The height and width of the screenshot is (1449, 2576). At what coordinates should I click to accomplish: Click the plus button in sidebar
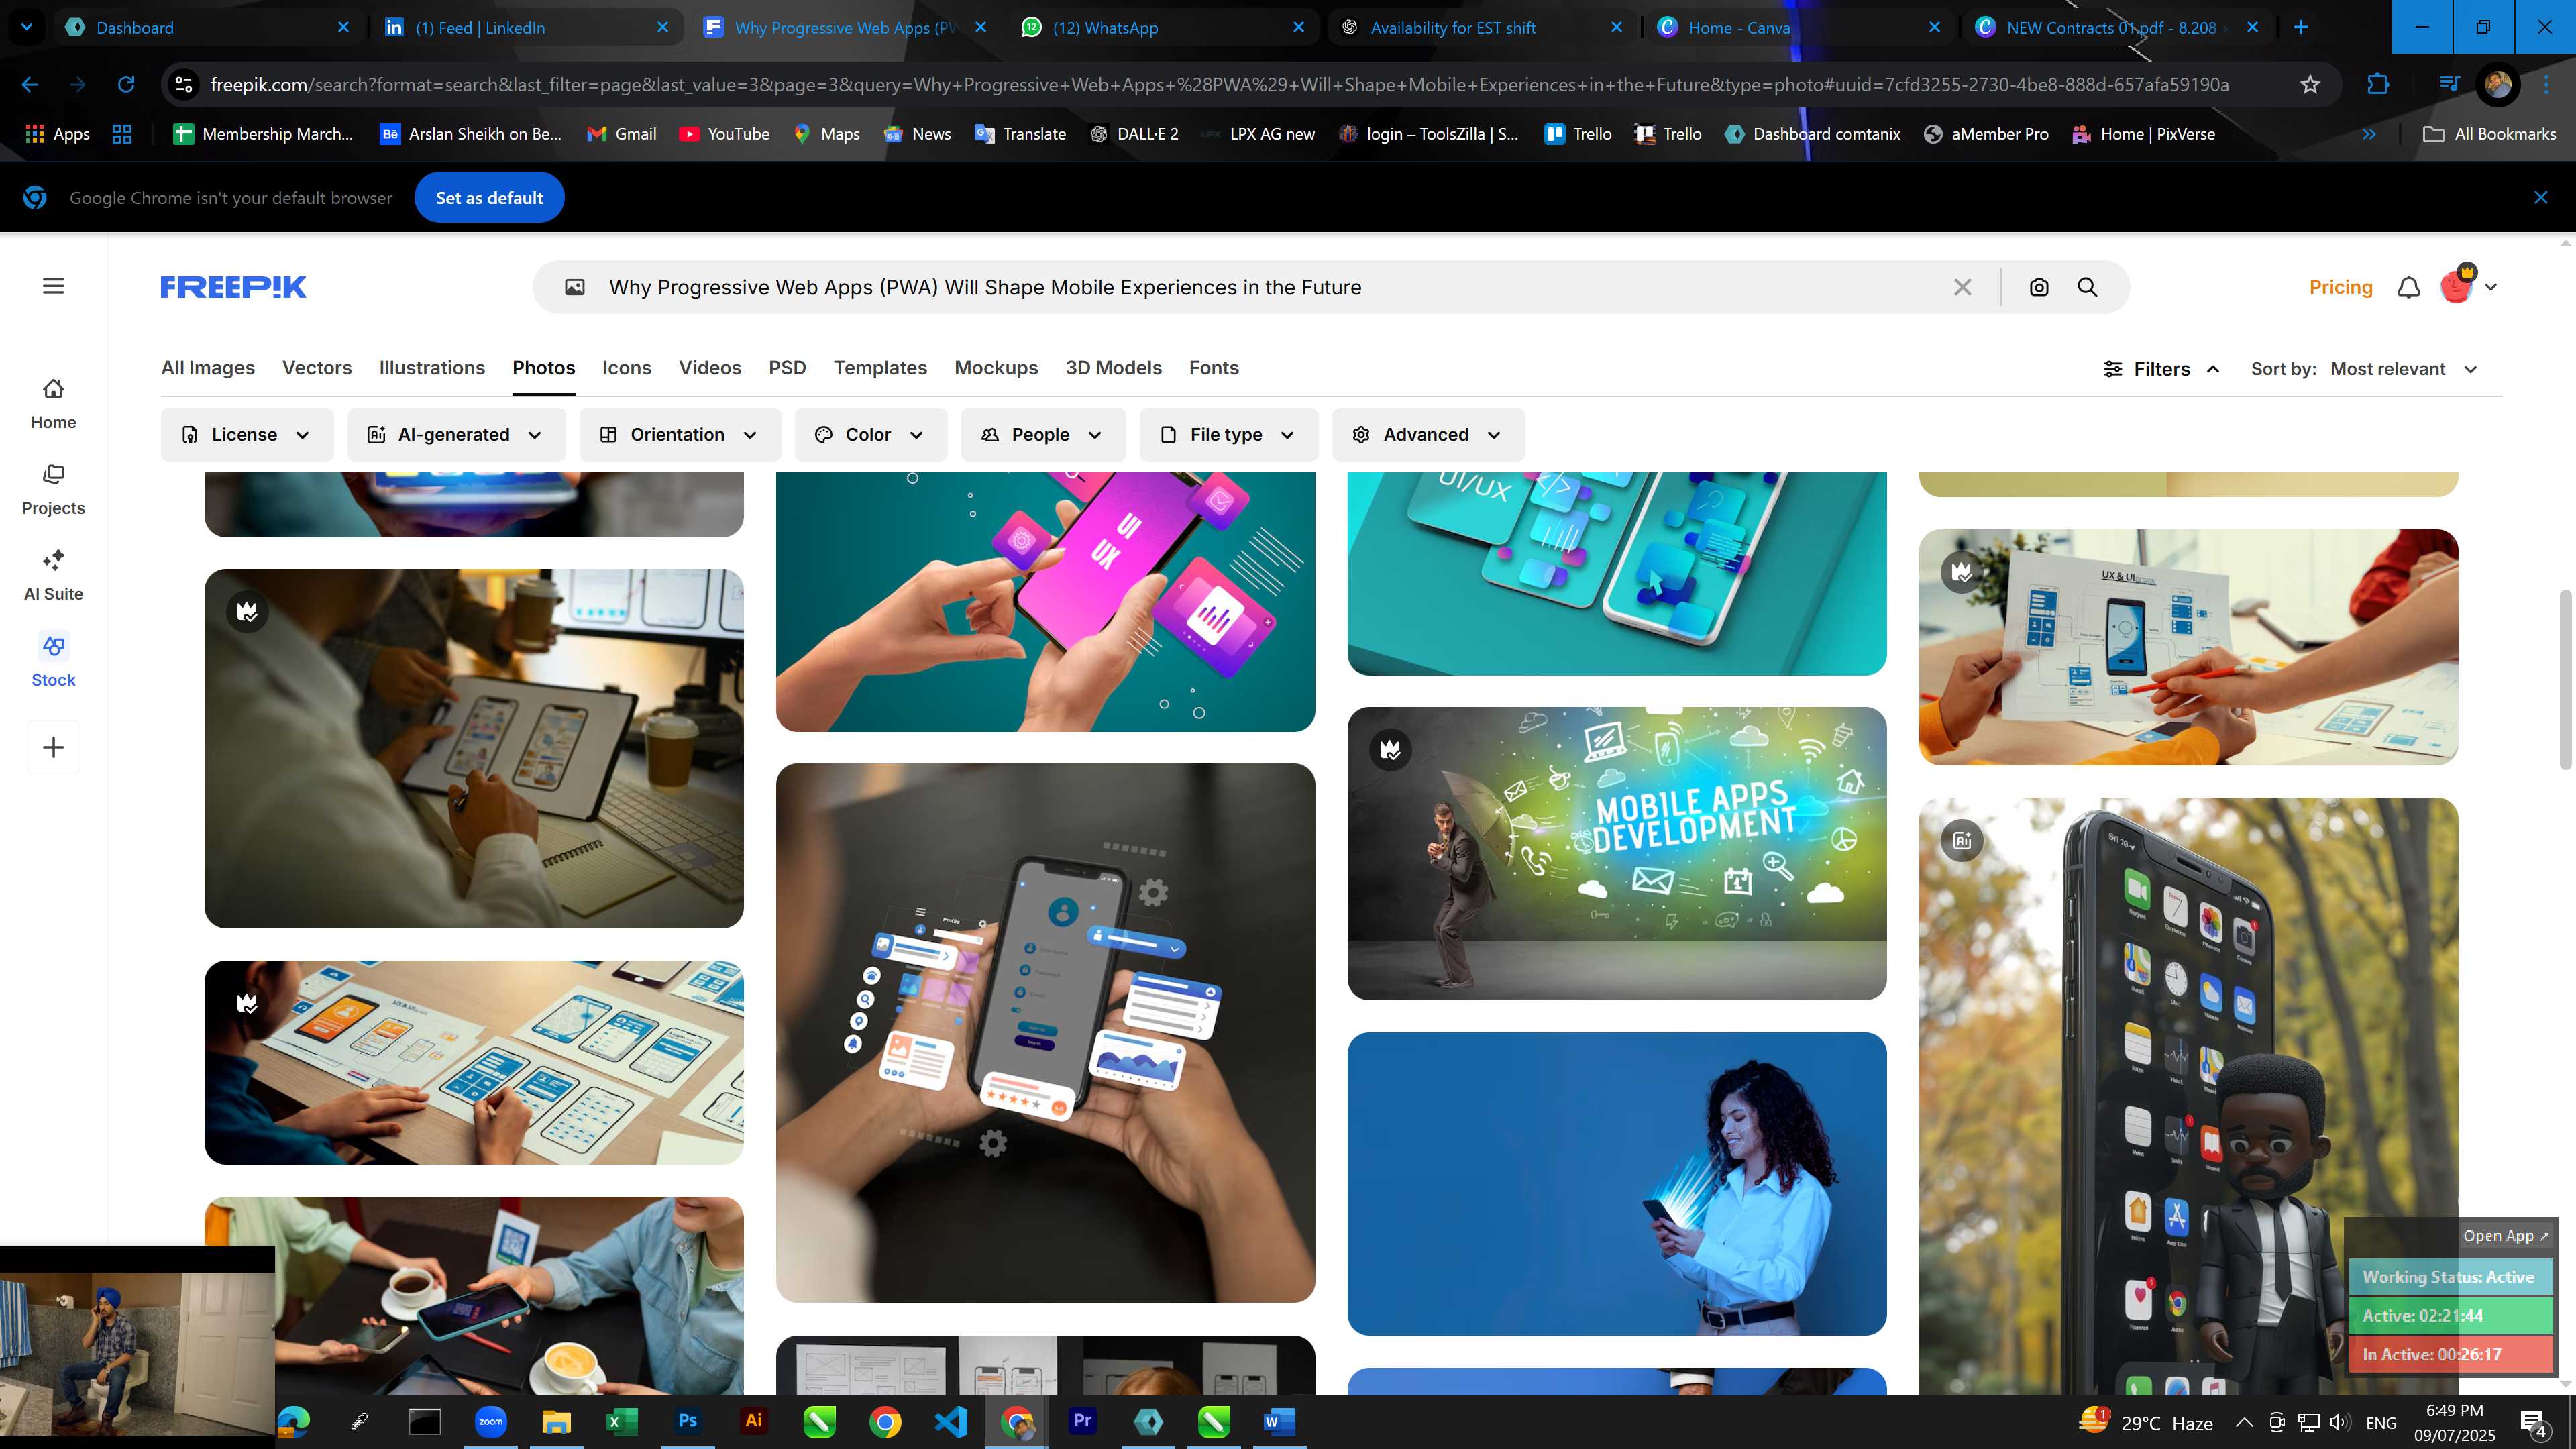pyautogui.click(x=54, y=747)
